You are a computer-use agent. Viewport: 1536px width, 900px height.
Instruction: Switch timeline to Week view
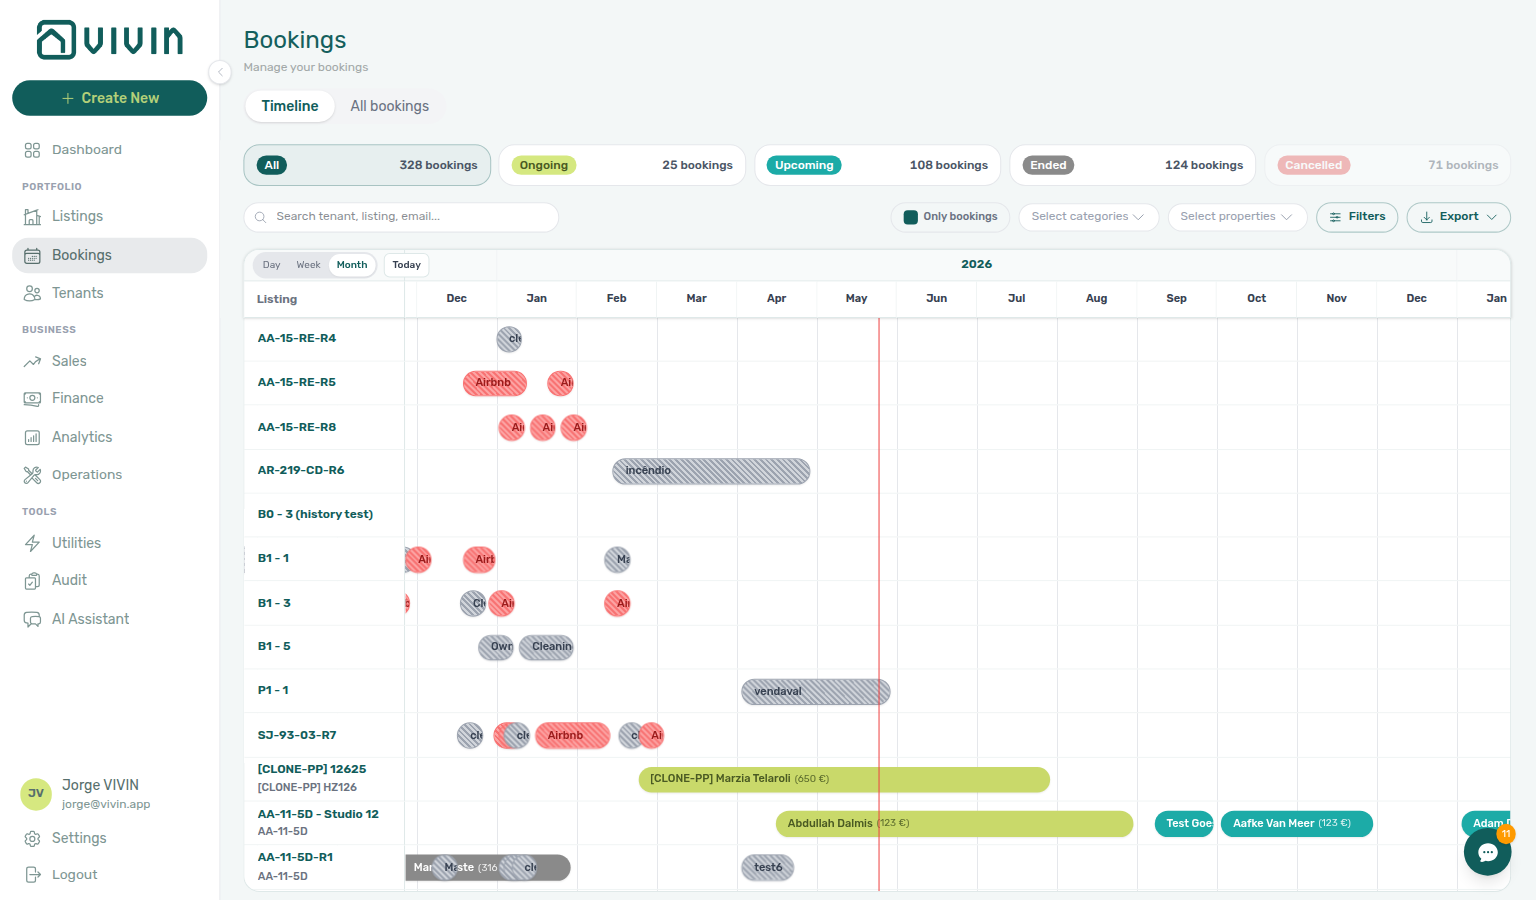coord(308,265)
